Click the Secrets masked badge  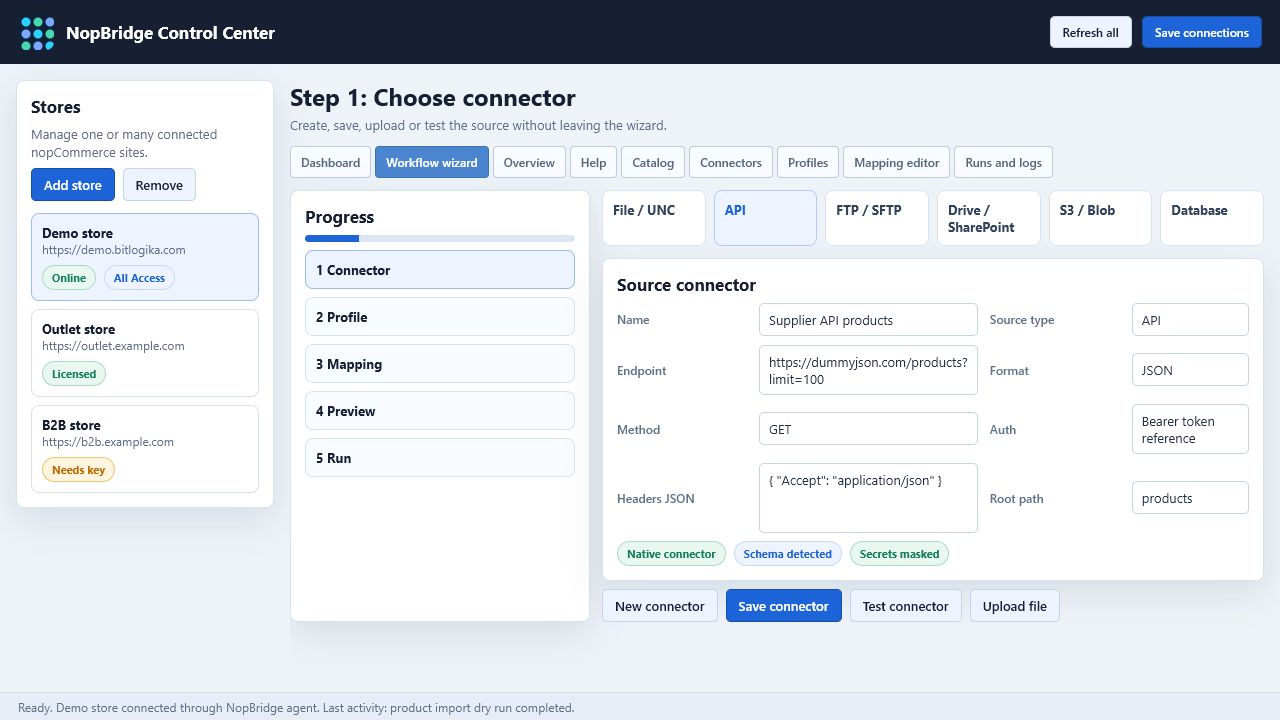click(x=899, y=554)
